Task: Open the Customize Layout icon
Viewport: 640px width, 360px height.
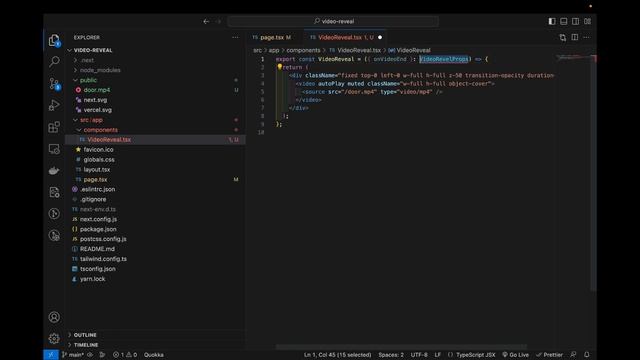Action: point(587,21)
